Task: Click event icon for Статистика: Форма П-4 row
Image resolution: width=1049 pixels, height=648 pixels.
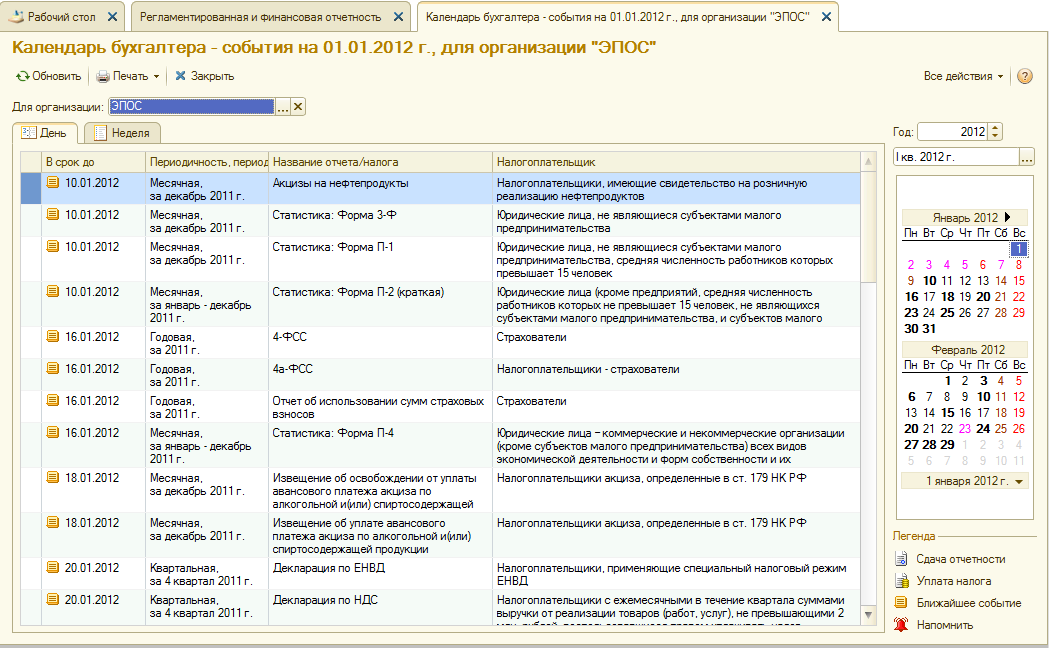Action: 53,433
